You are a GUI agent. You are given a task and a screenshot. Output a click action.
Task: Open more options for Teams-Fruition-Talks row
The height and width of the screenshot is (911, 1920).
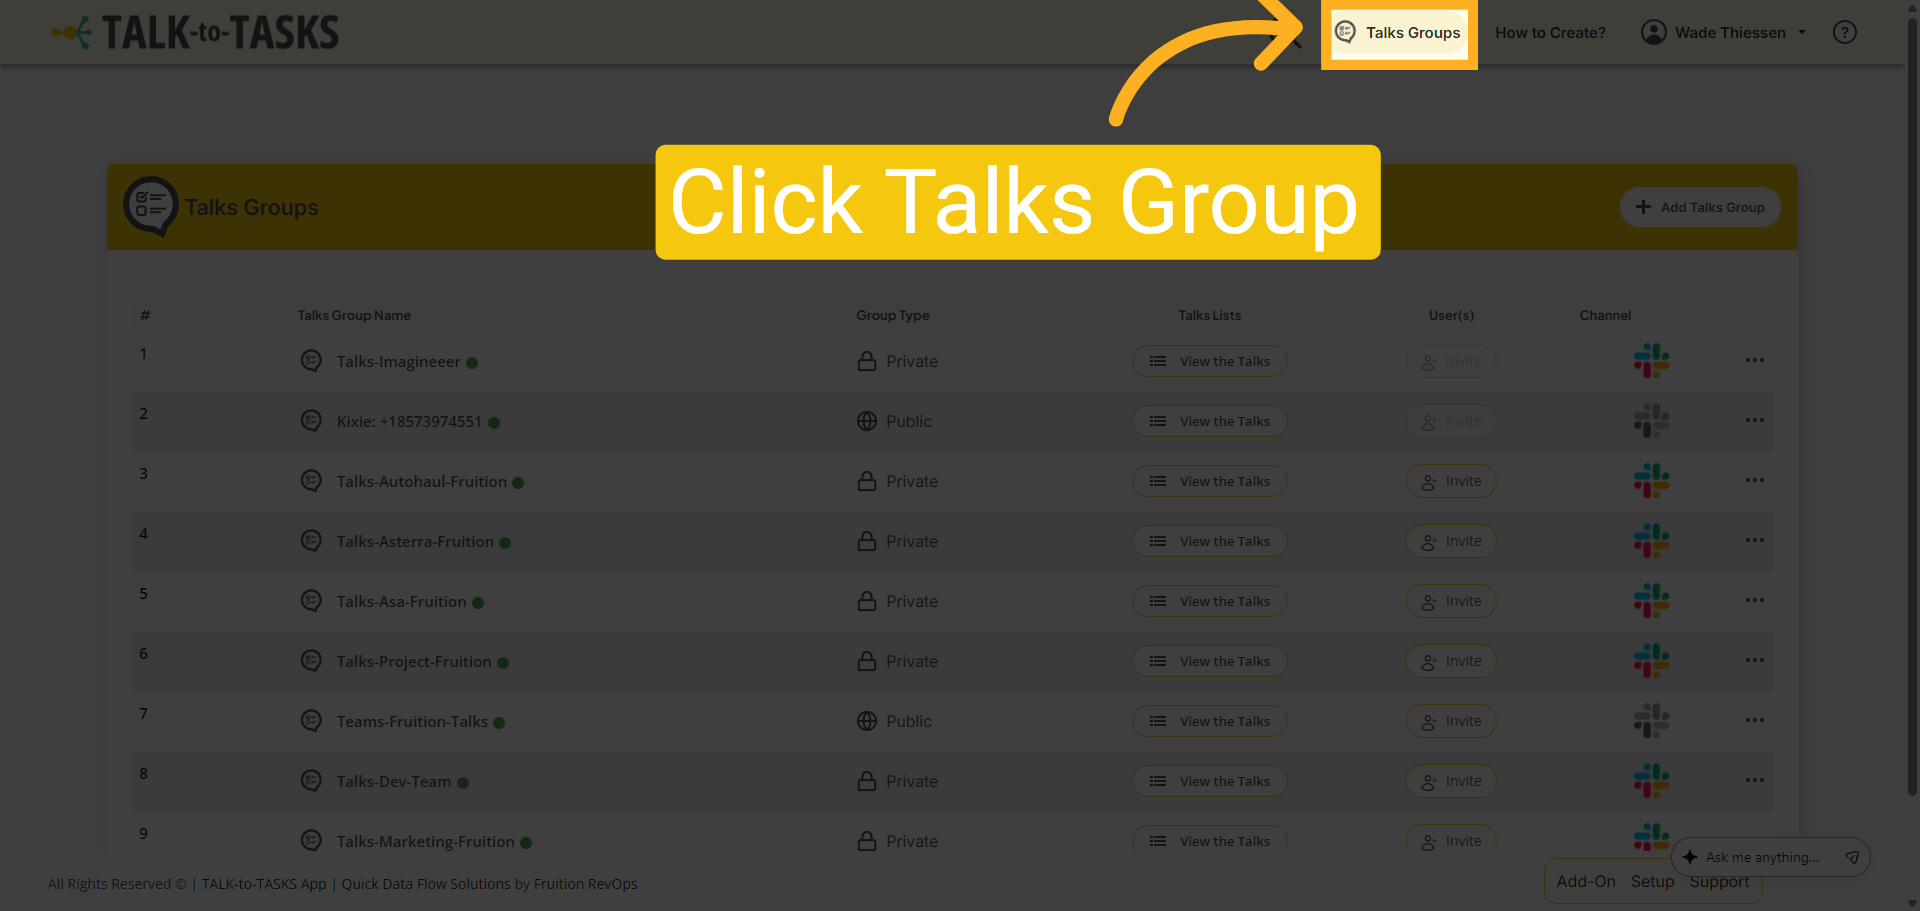[1755, 720]
